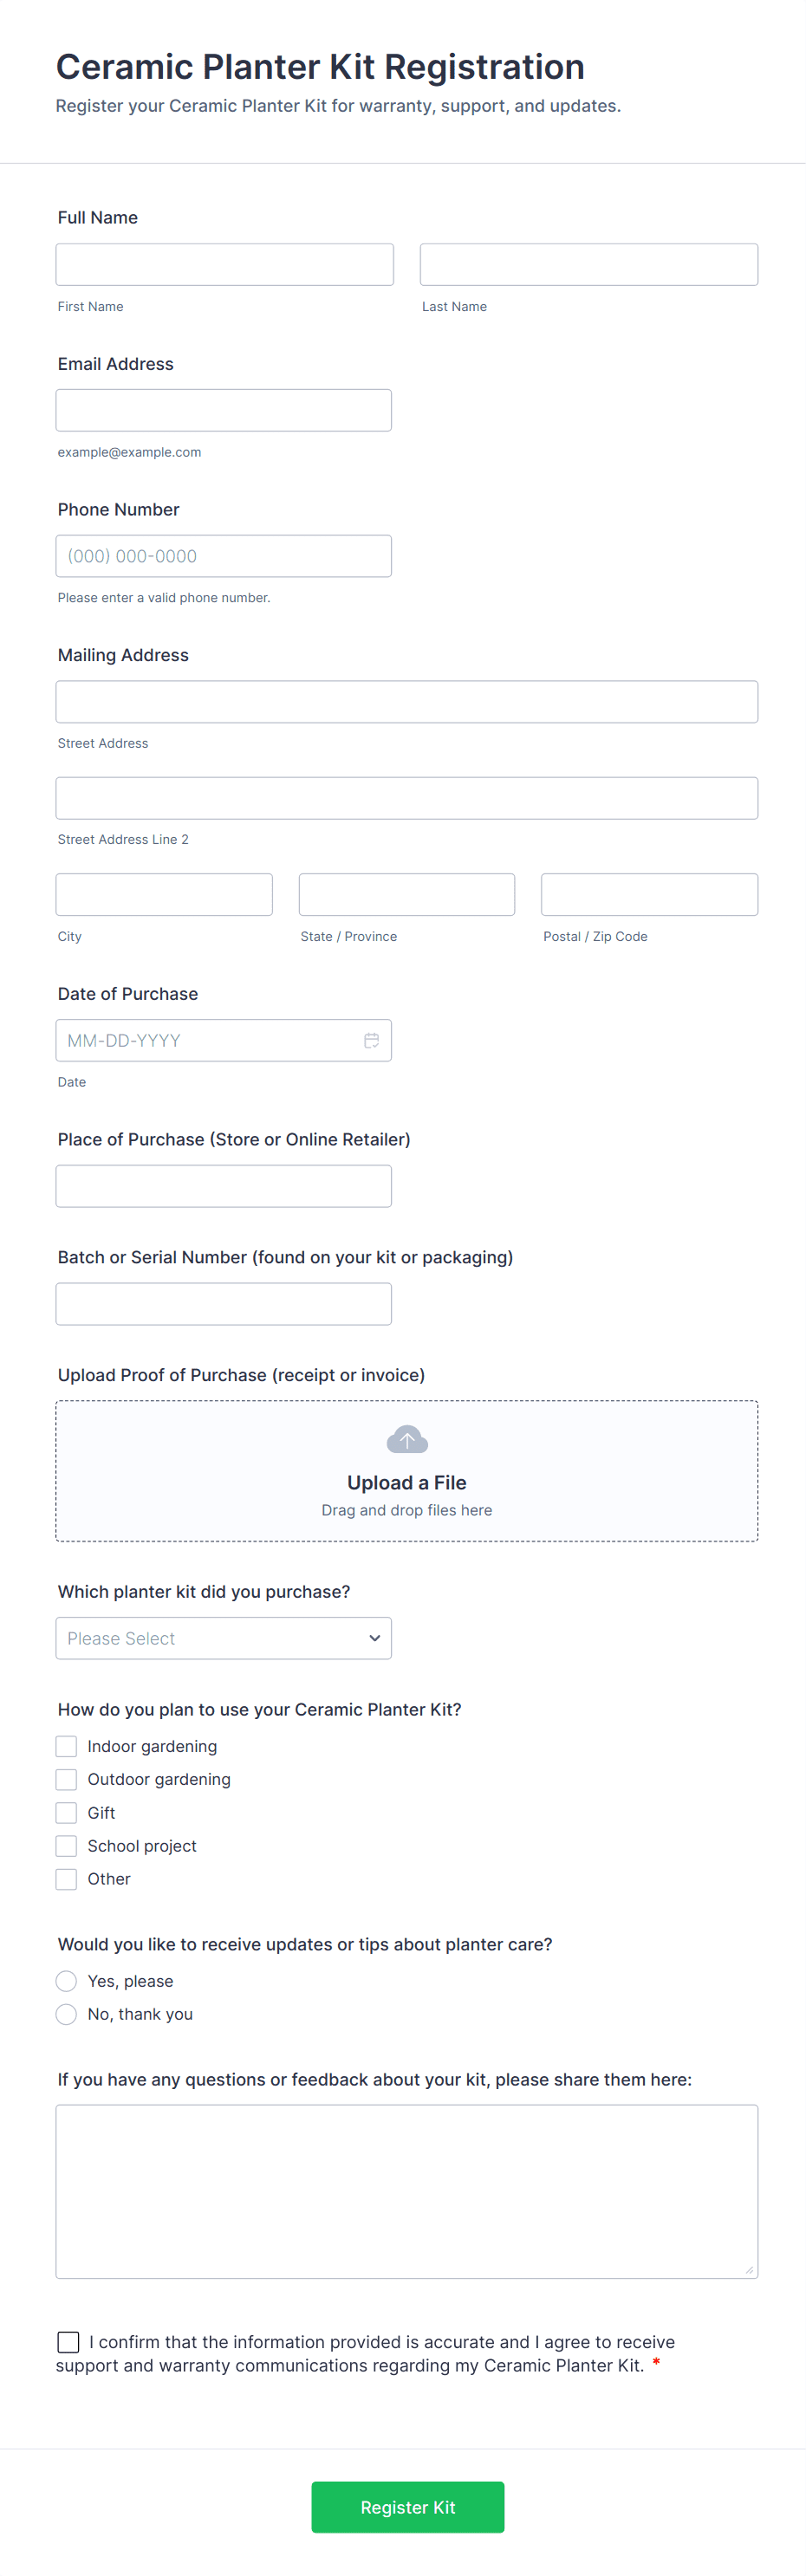Focus the First Name input field
The width and height of the screenshot is (806, 2576).
224,265
